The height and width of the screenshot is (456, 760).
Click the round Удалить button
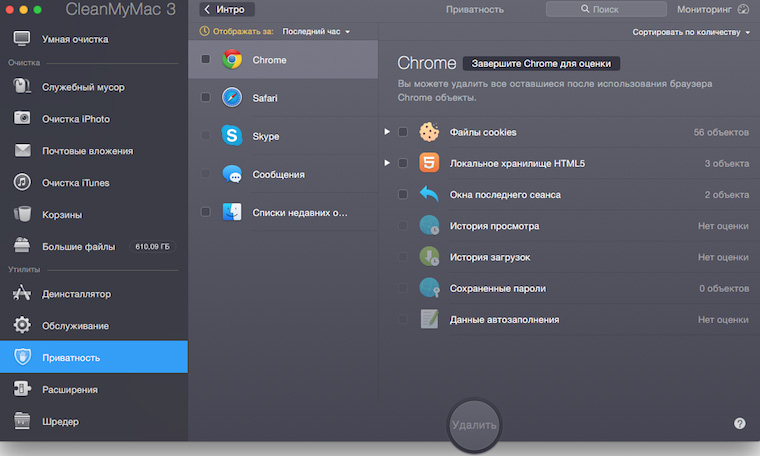474,425
